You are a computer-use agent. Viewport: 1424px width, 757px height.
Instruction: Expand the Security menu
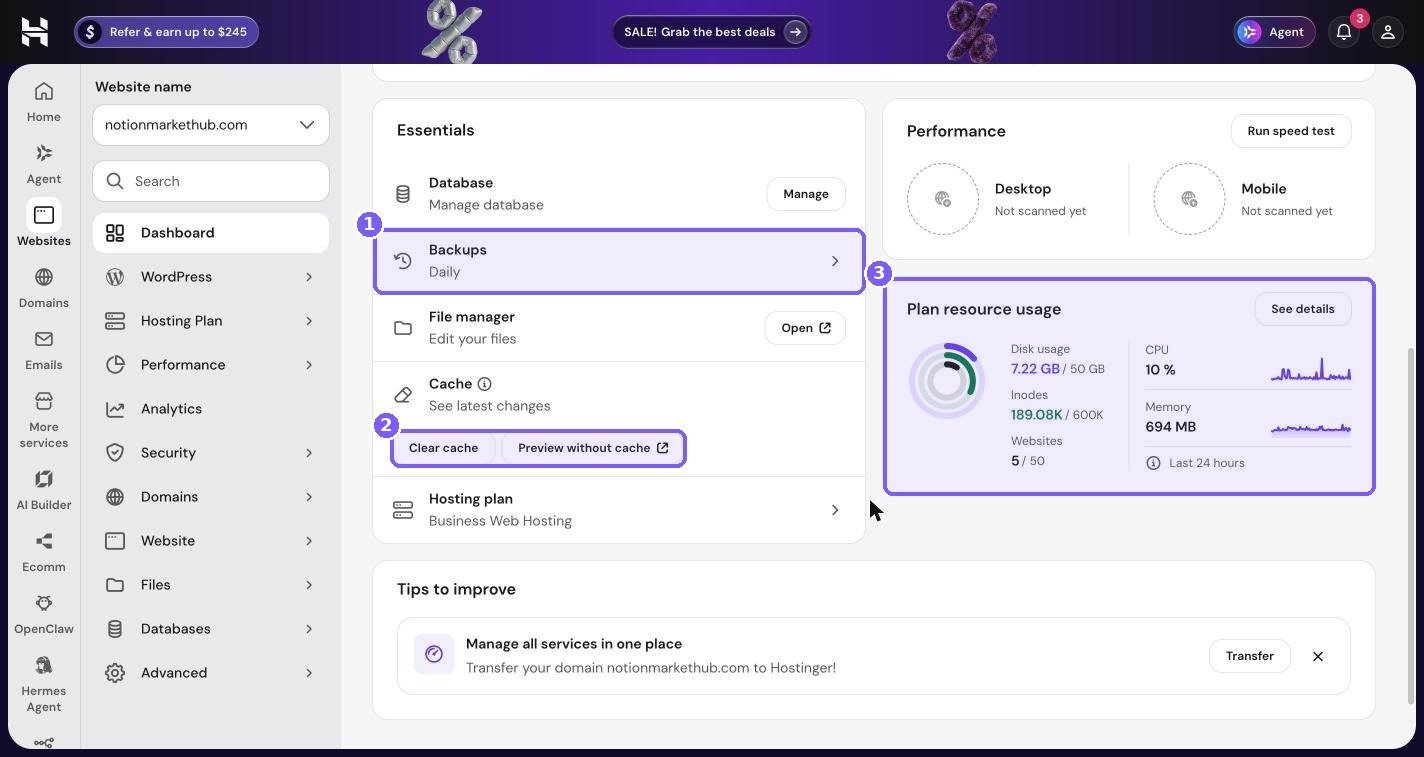click(x=211, y=453)
